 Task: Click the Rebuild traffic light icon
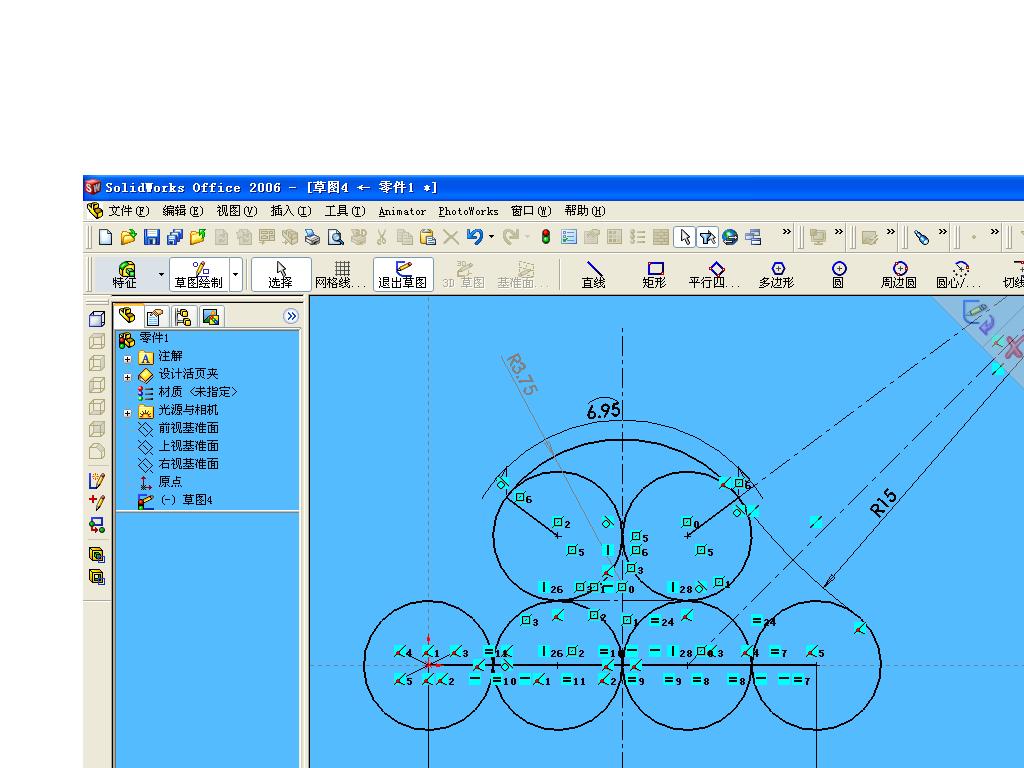[546, 237]
